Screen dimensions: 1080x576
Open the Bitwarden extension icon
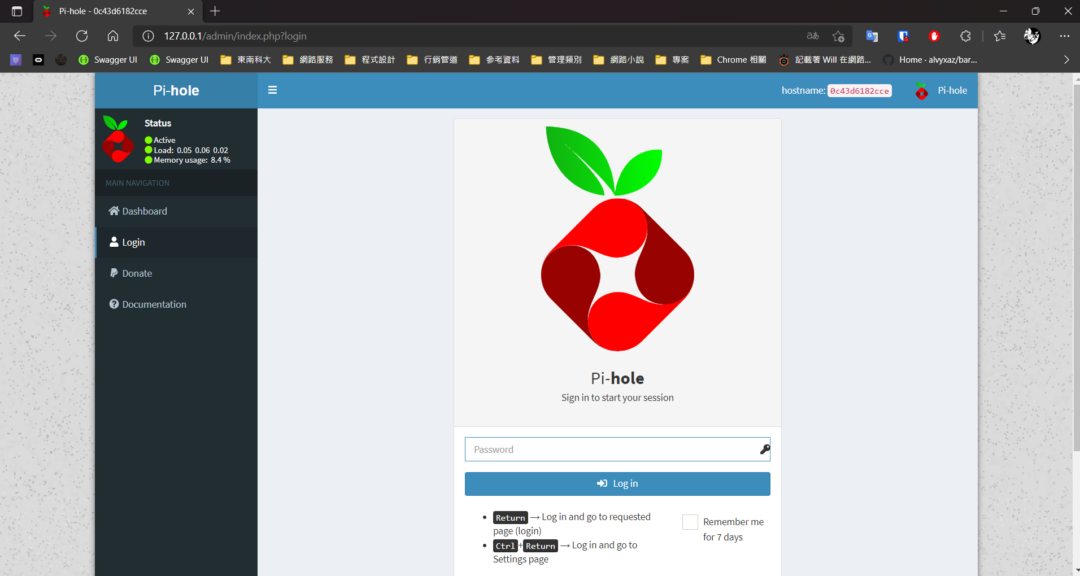(903, 36)
